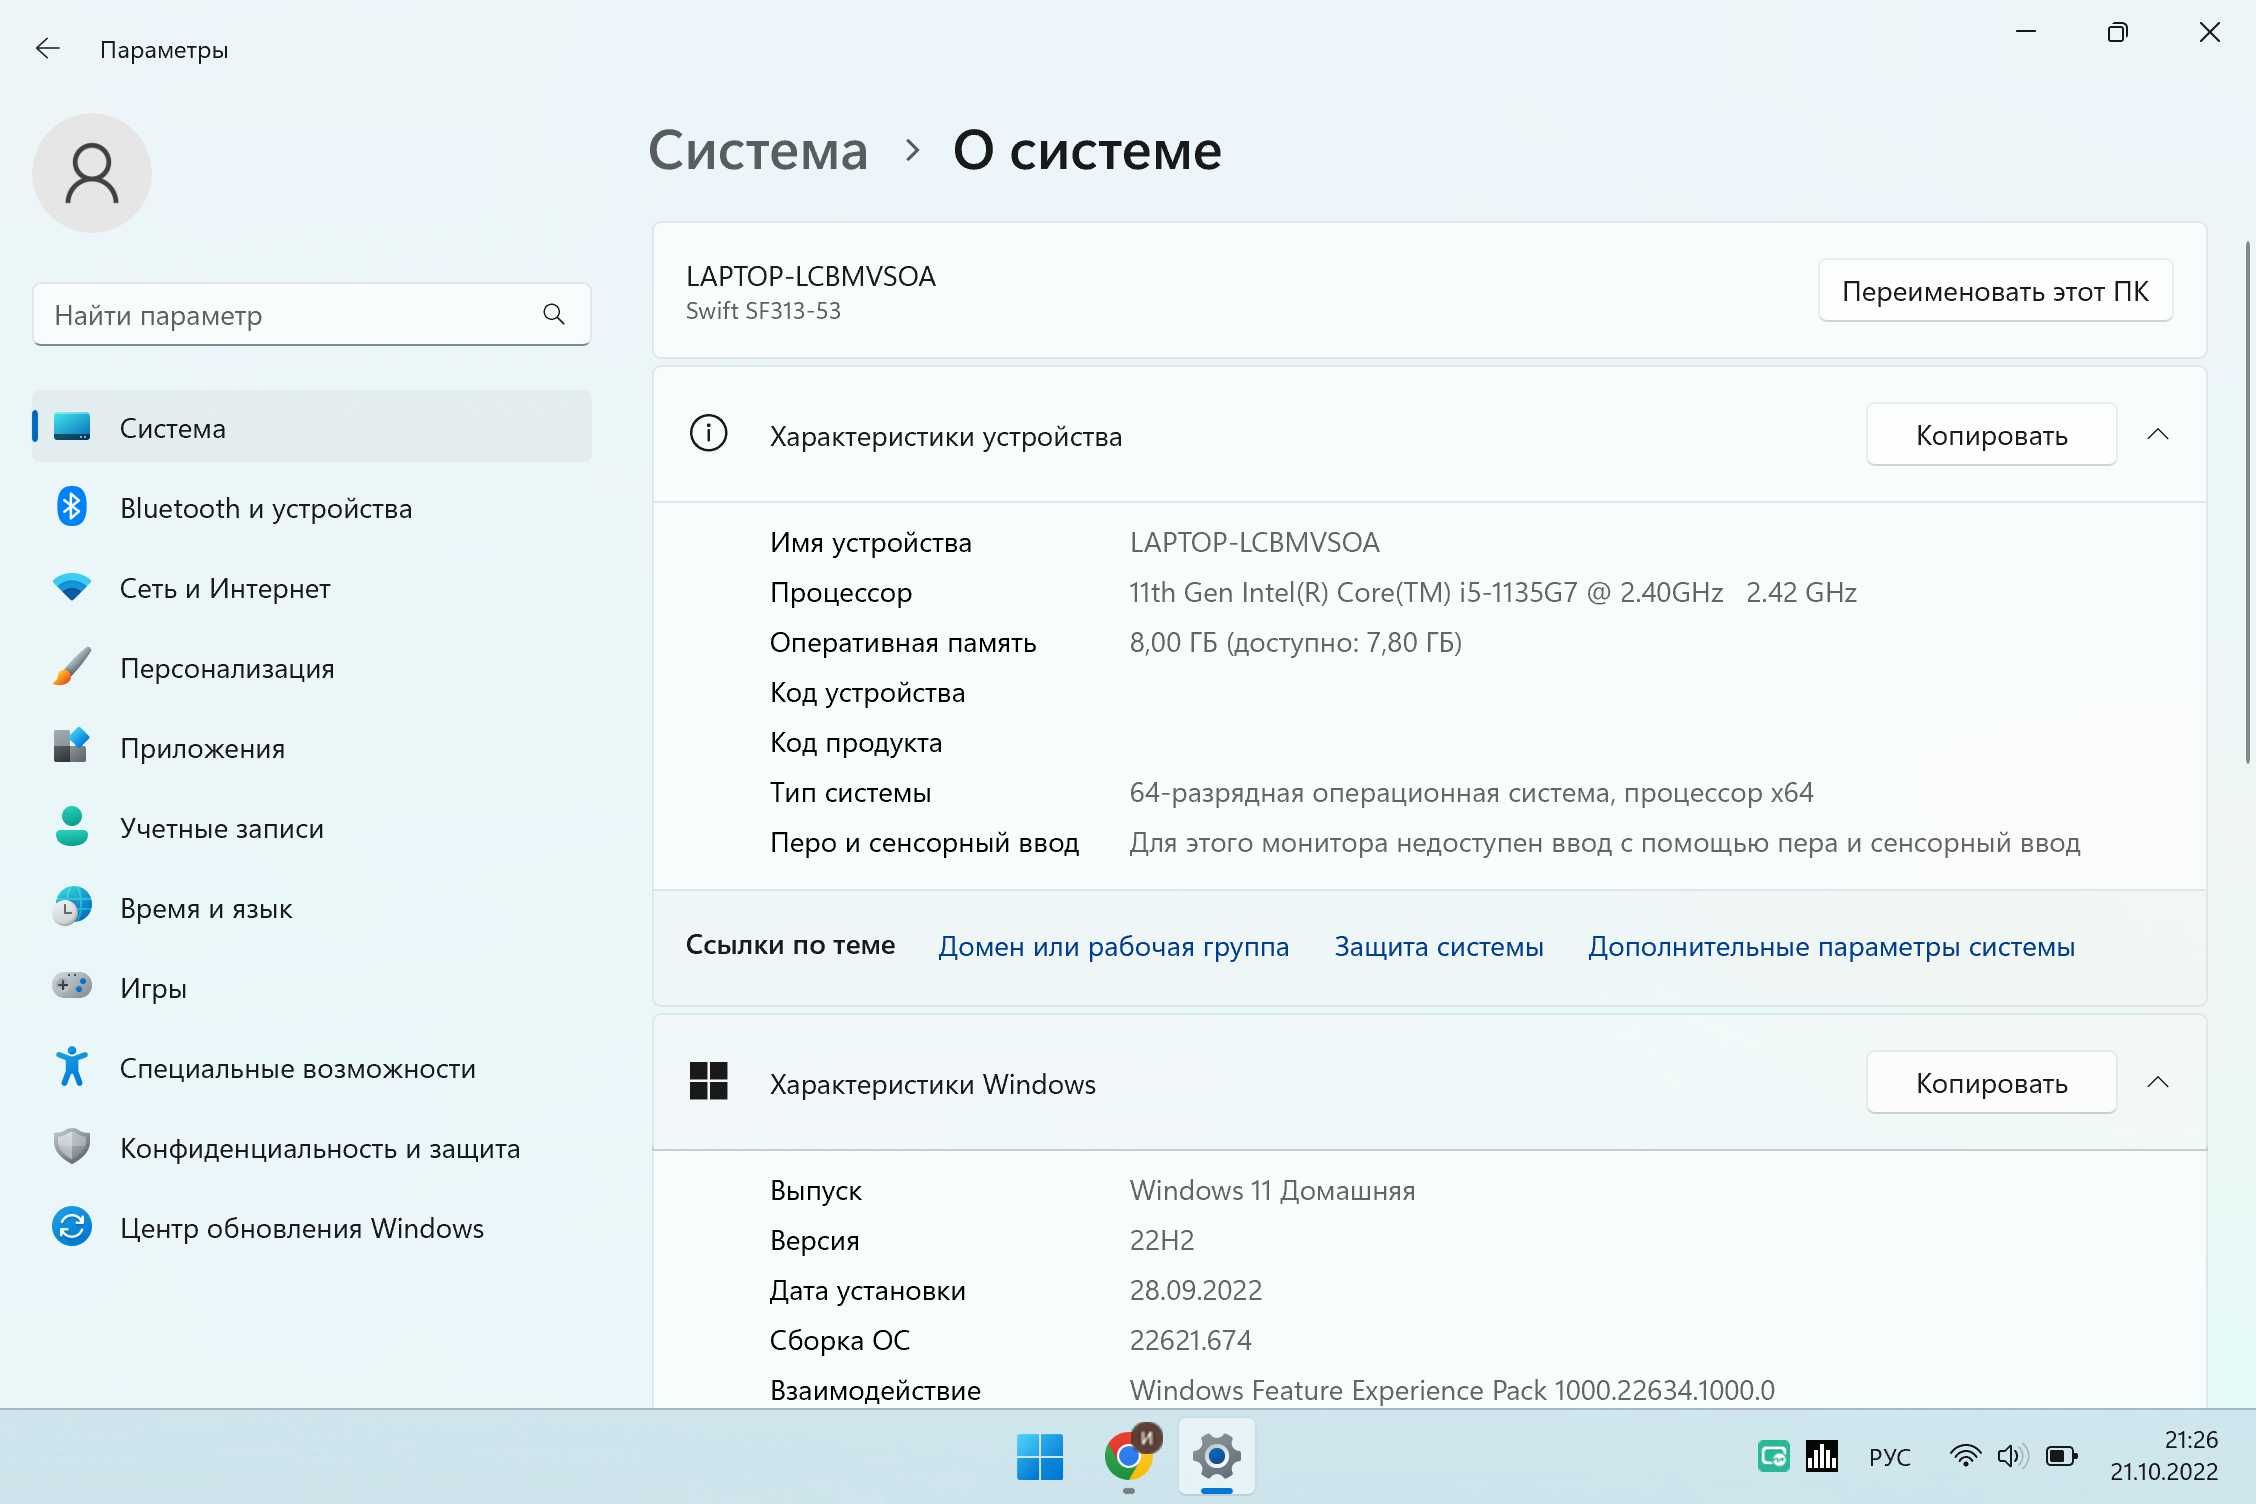
Task: Click the Система monitor icon in sidebar
Action: click(72, 427)
